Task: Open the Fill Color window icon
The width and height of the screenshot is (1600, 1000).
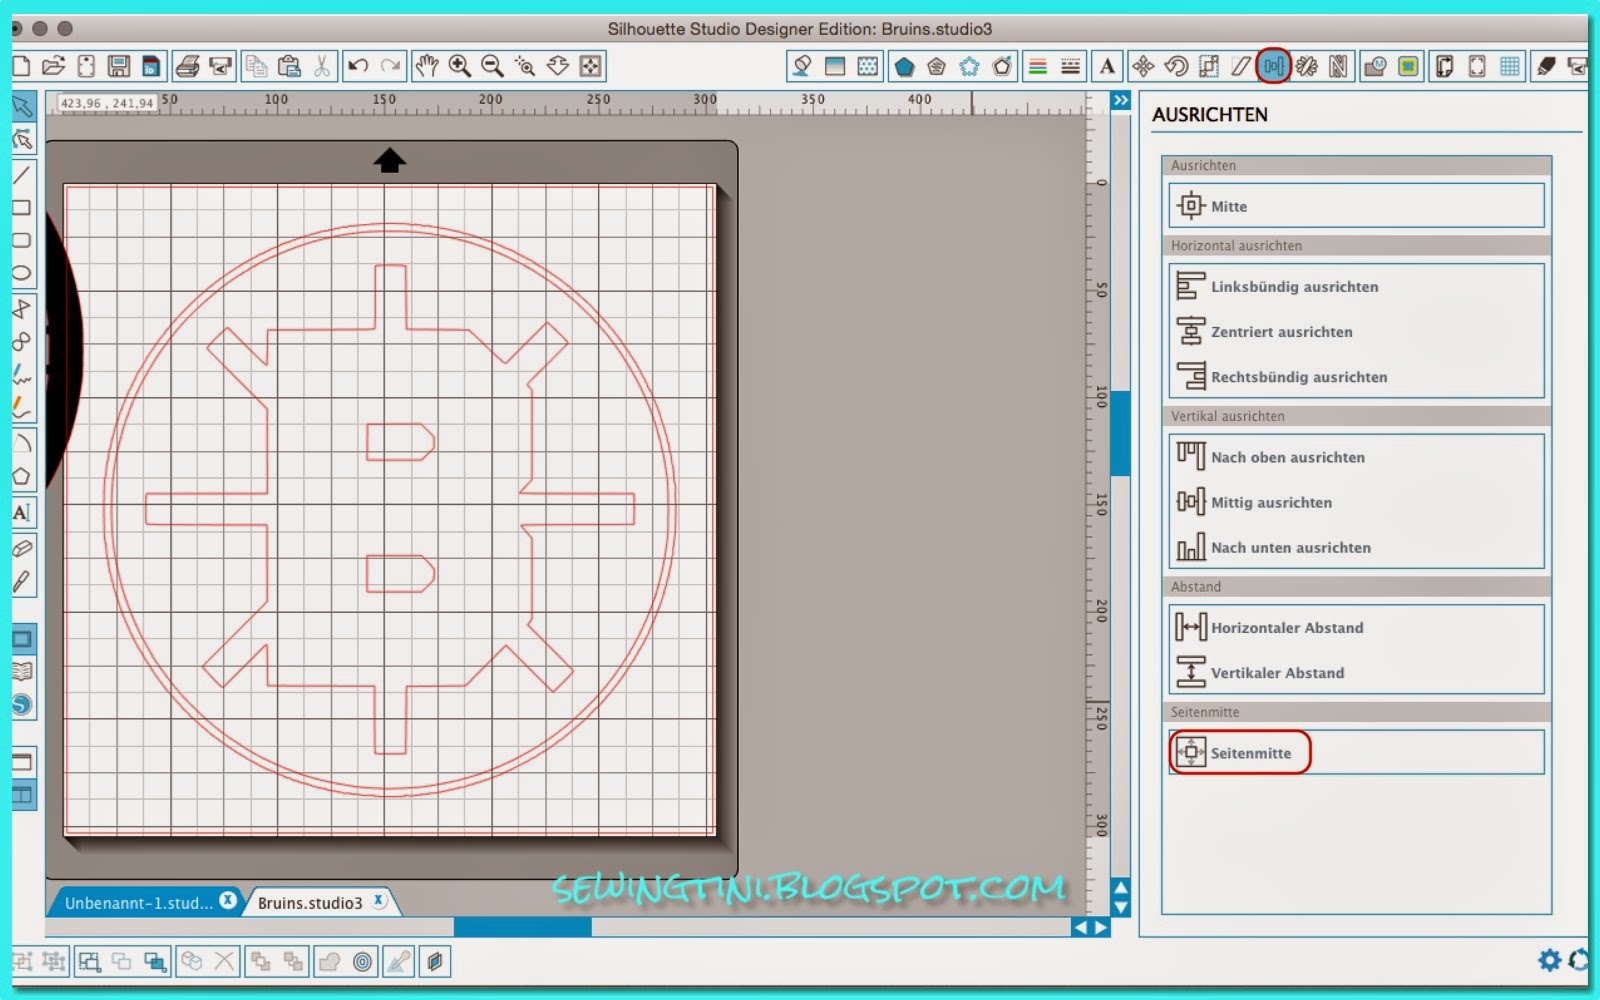Action: coord(802,67)
